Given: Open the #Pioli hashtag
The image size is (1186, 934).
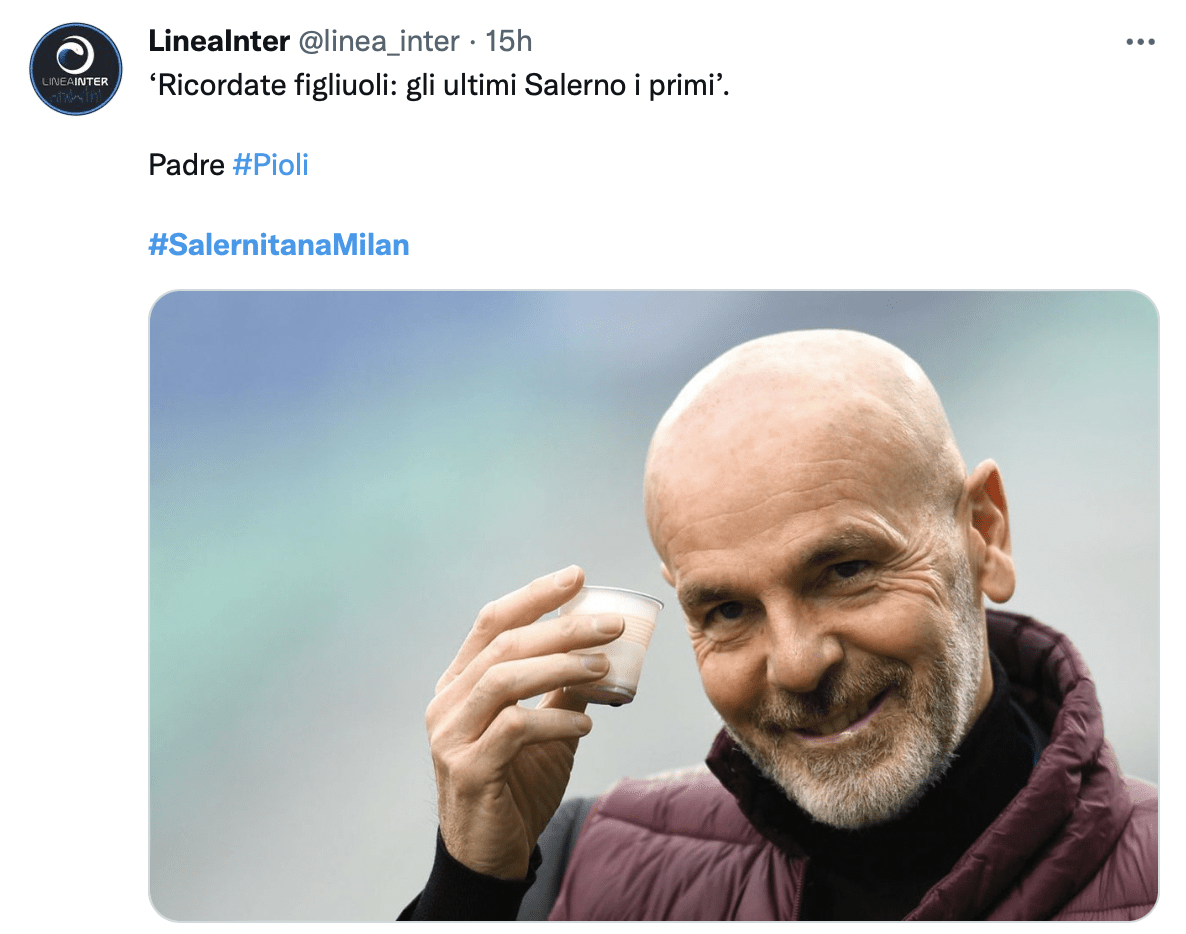Looking at the screenshot, I should 270,165.
